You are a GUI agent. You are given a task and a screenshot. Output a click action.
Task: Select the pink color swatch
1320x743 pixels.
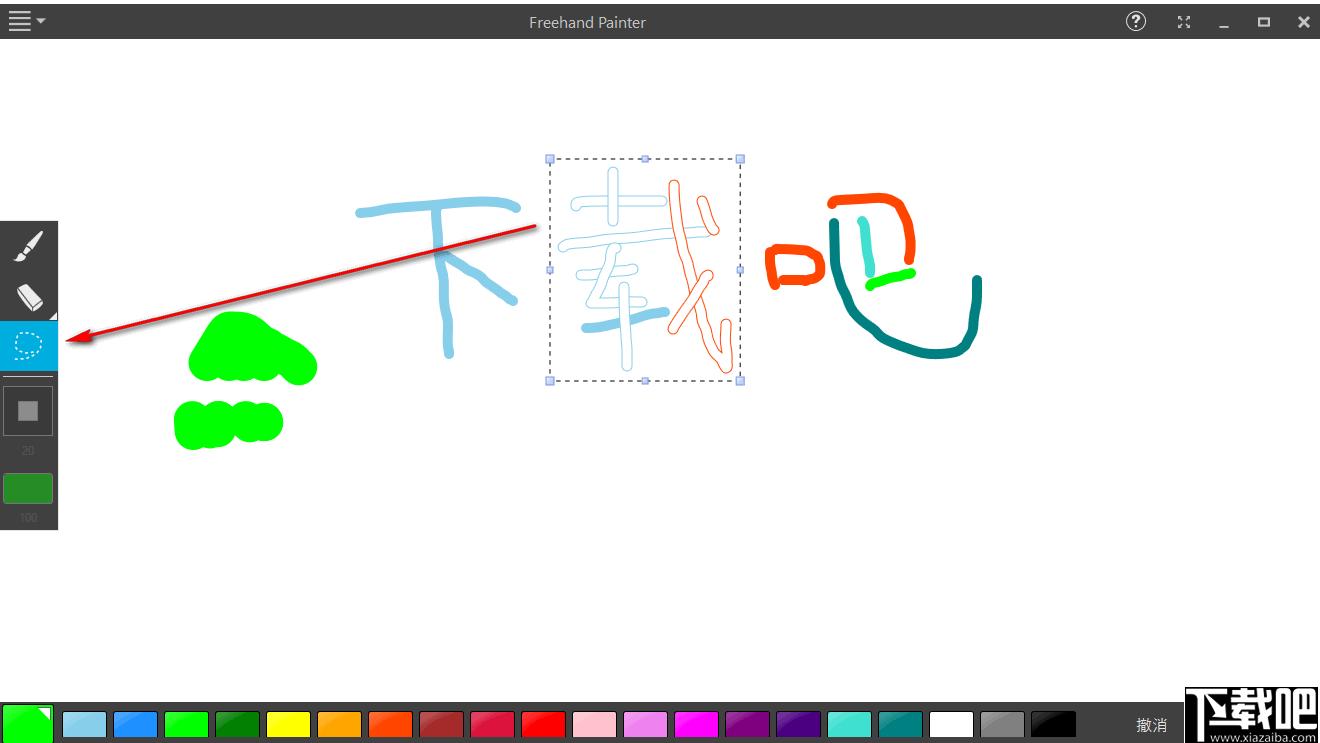point(594,724)
